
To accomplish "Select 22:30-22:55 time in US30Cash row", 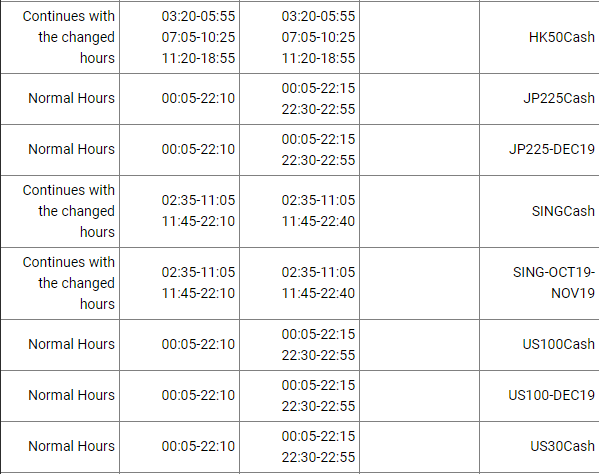I will tap(318, 457).
